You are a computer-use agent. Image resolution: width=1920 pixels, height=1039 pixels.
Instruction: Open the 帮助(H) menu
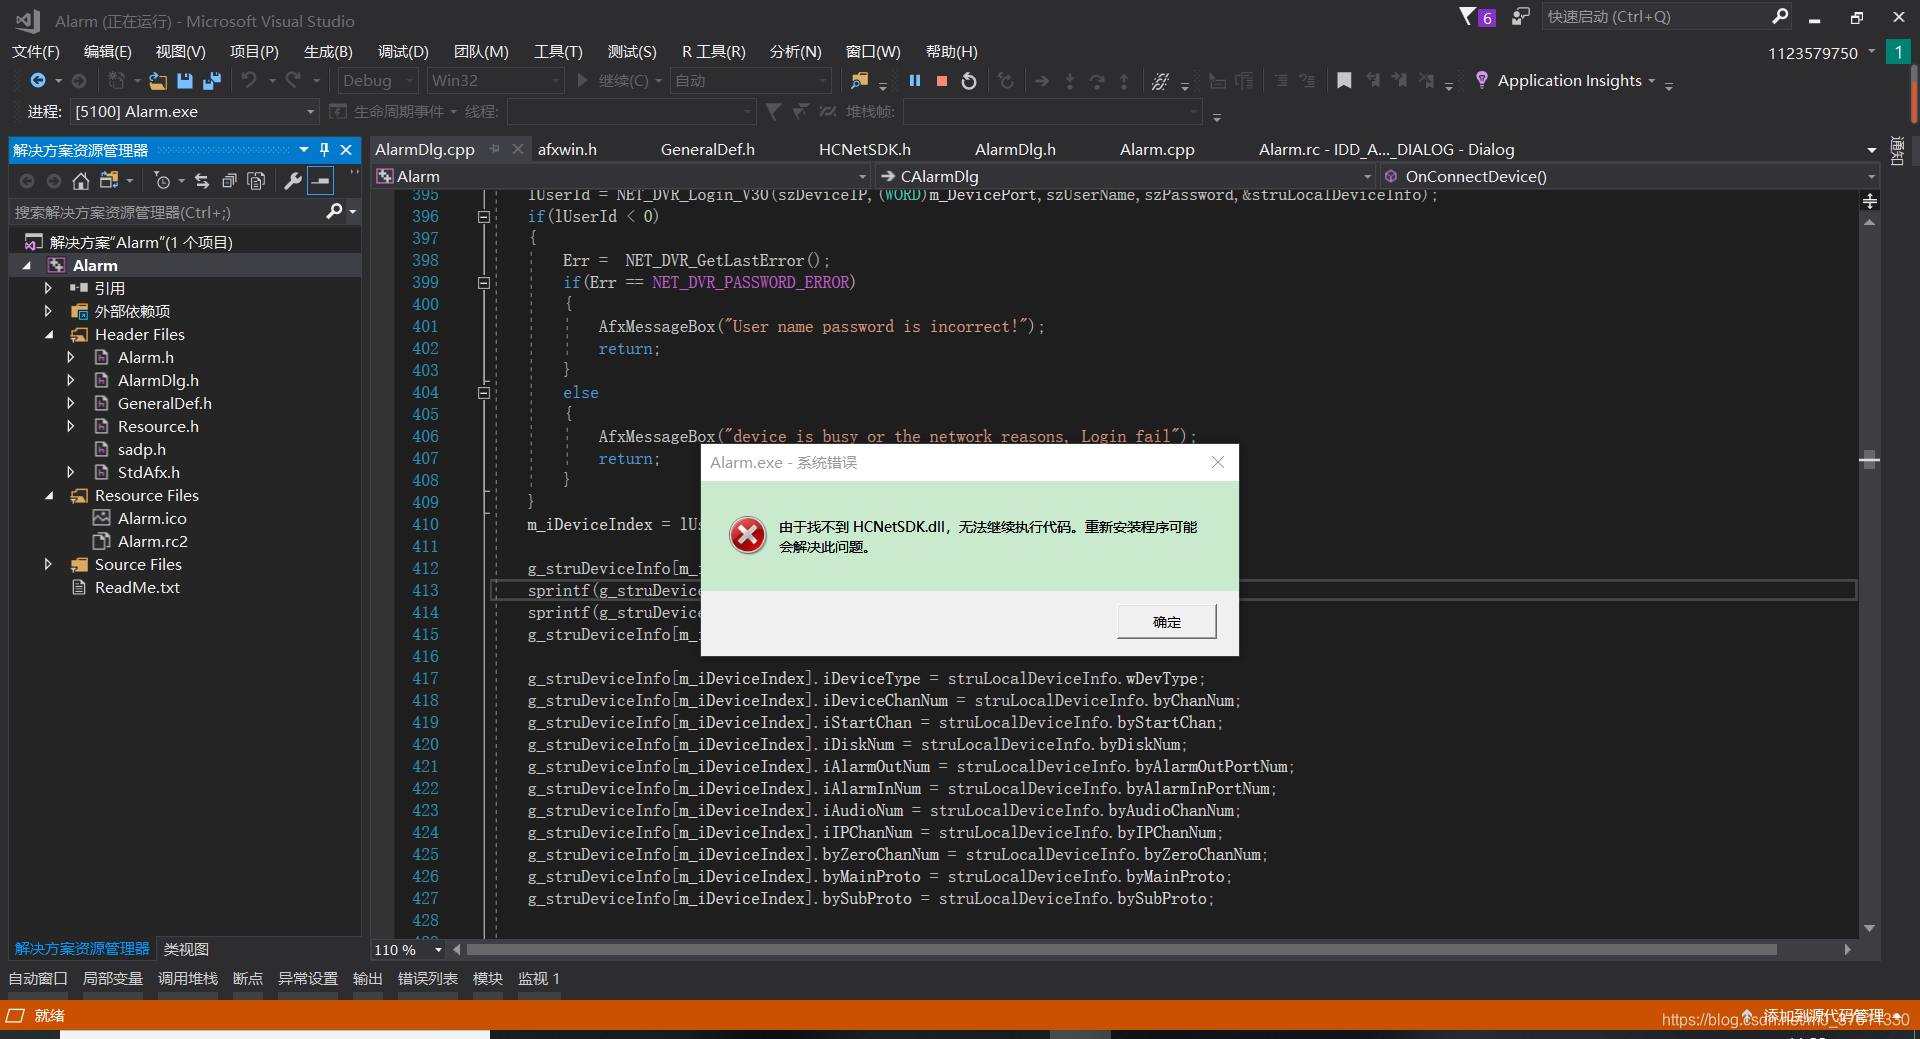pos(951,51)
